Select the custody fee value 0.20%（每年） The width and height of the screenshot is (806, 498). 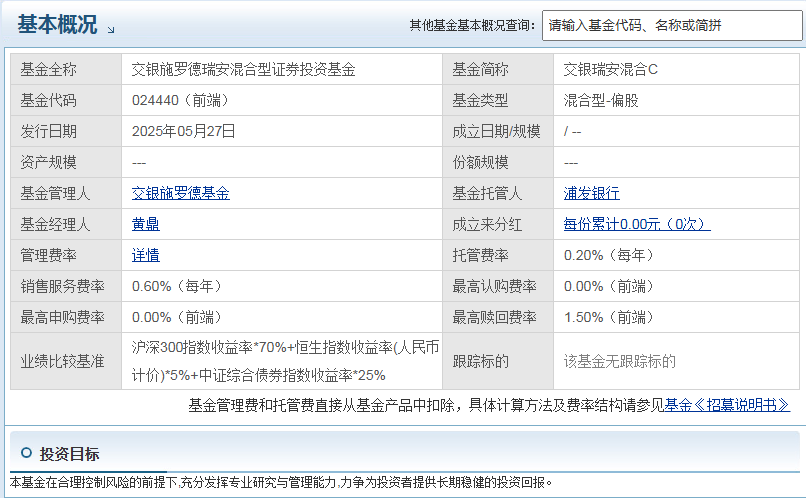tap(610, 255)
